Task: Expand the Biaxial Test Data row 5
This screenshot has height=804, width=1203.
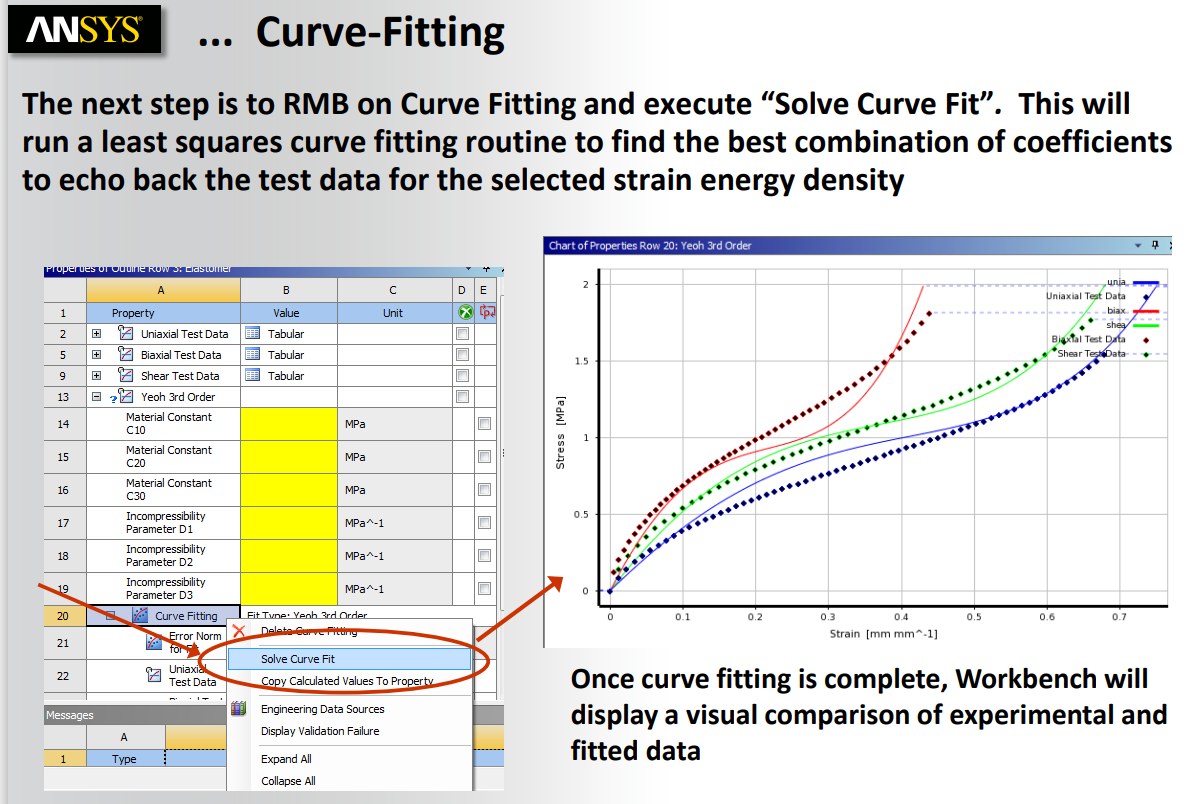Action: pos(97,355)
